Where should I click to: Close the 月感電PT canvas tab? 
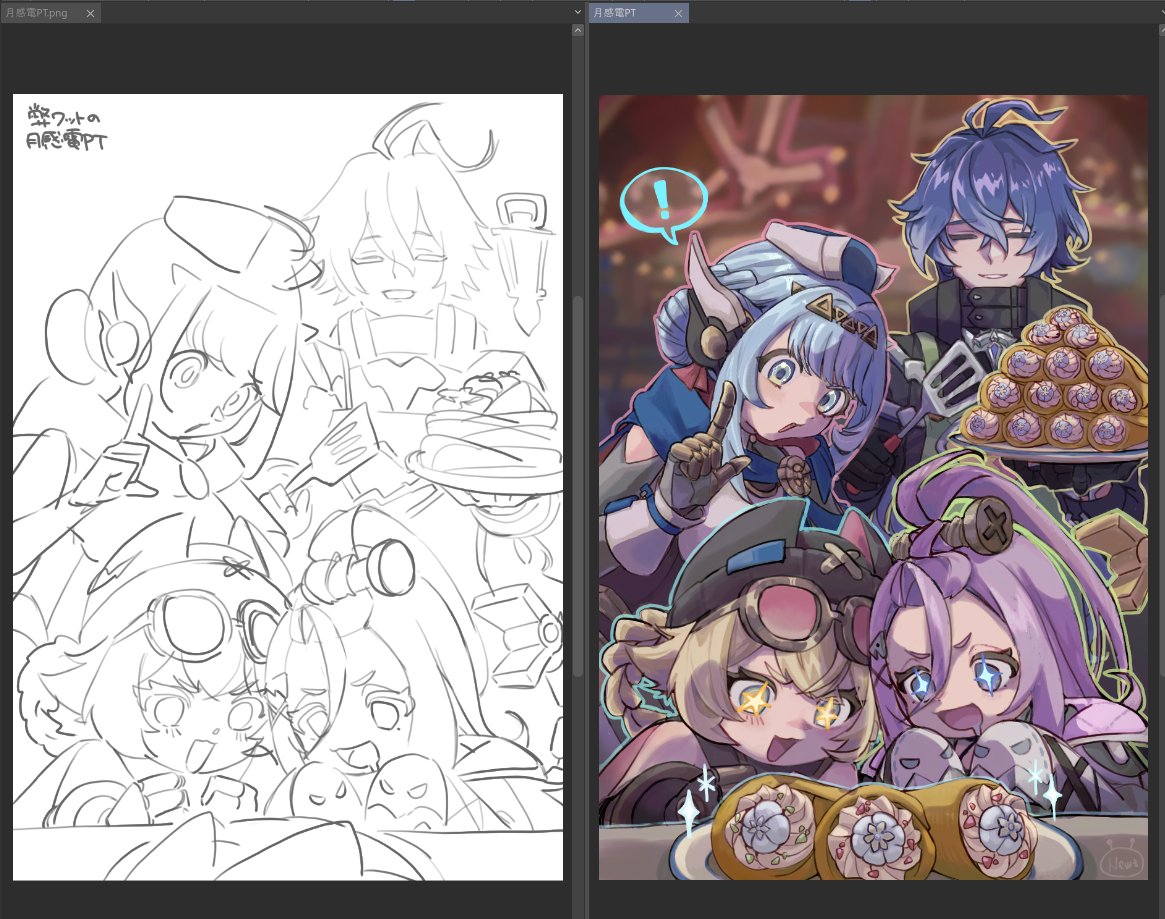coord(678,13)
